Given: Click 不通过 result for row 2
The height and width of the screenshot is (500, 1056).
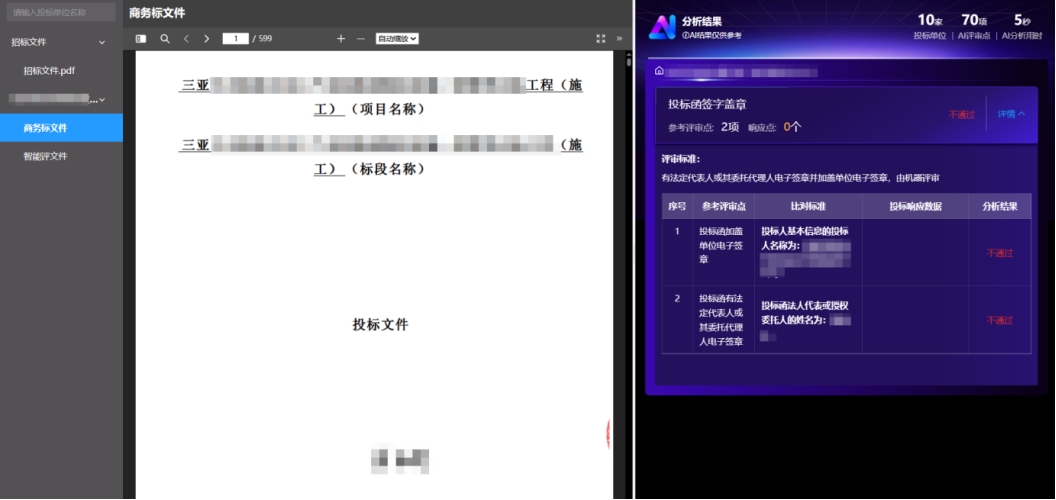Looking at the screenshot, I should tap(1000, 321).
